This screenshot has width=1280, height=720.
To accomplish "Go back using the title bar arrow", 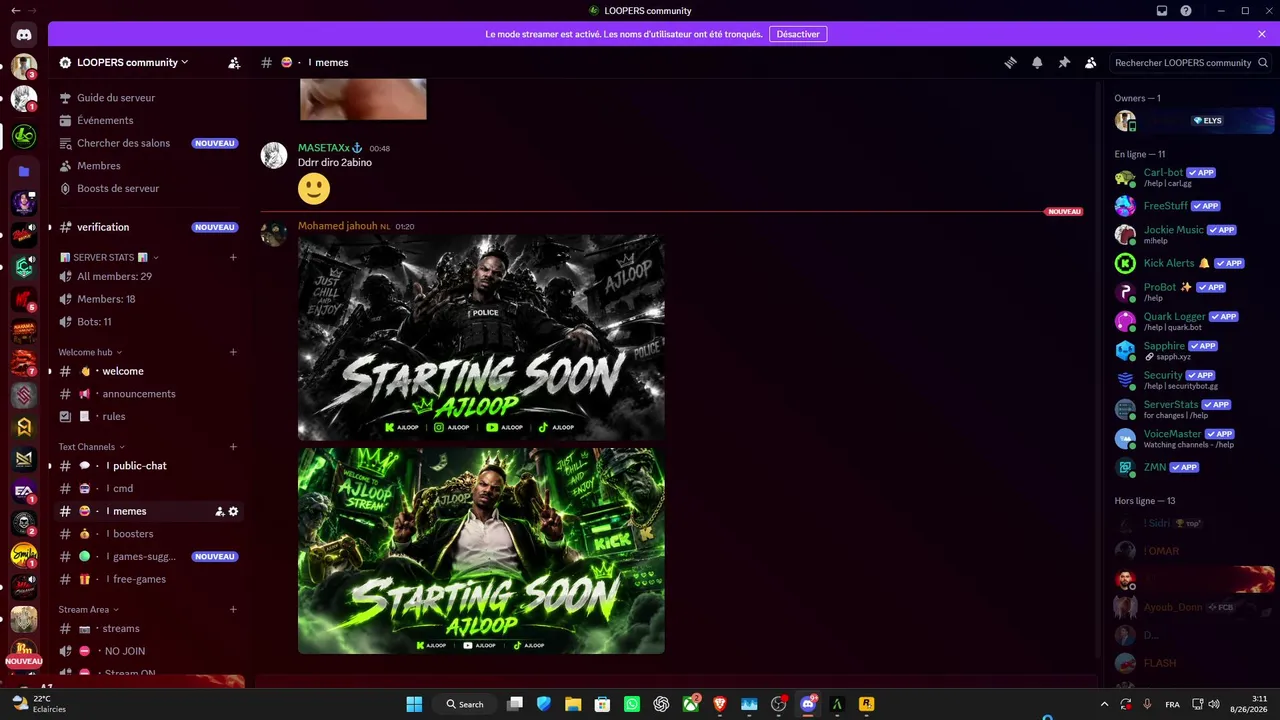I will (x=15, y=11).
